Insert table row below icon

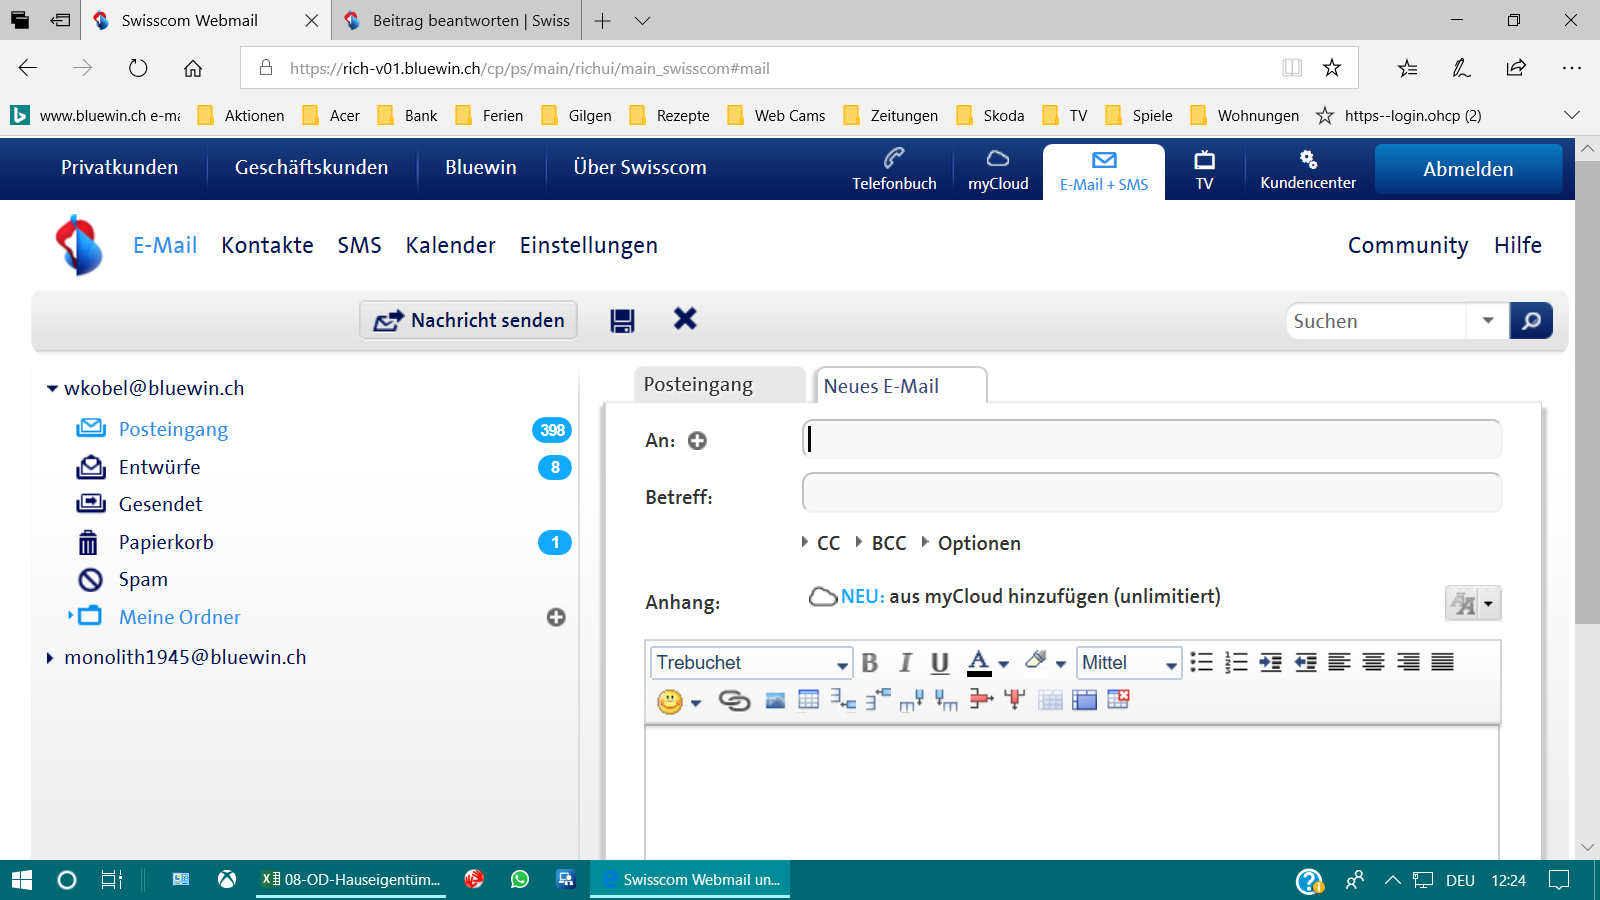pos(843,700)
